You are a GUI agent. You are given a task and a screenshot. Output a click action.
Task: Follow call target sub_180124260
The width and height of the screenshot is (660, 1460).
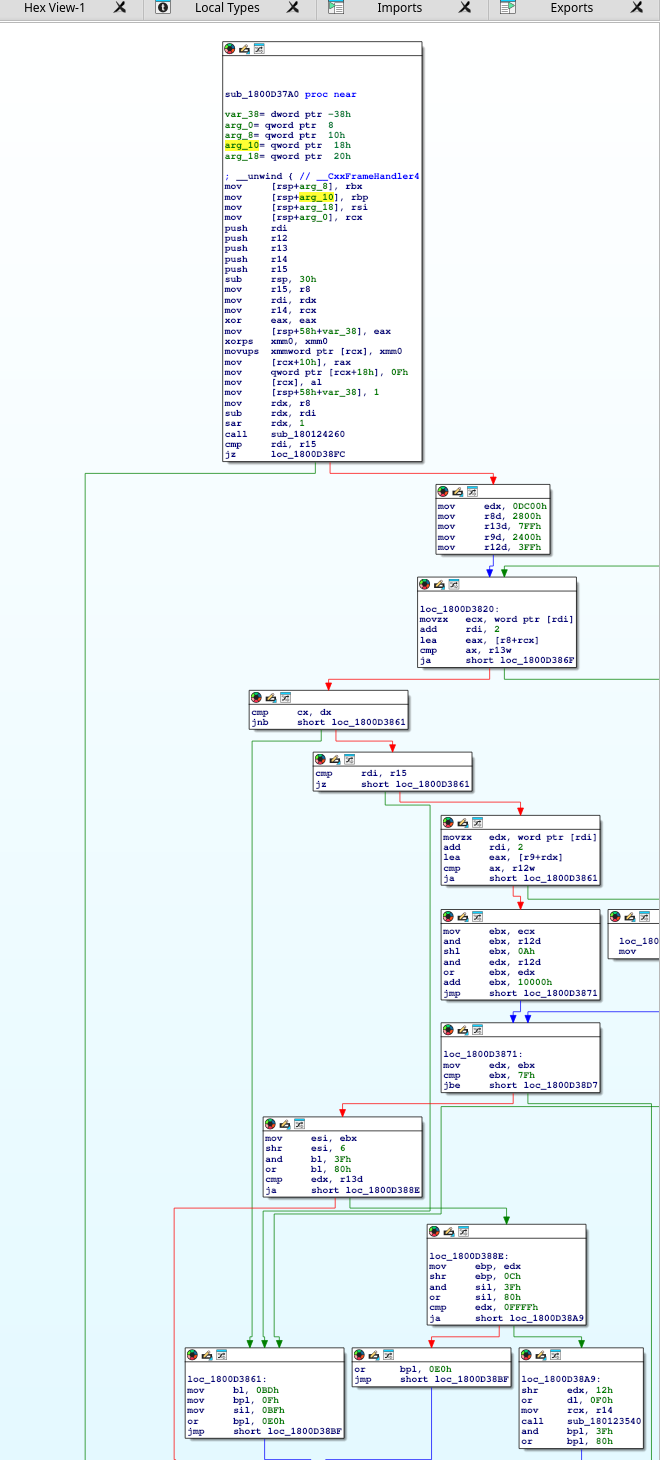point(307,434)
